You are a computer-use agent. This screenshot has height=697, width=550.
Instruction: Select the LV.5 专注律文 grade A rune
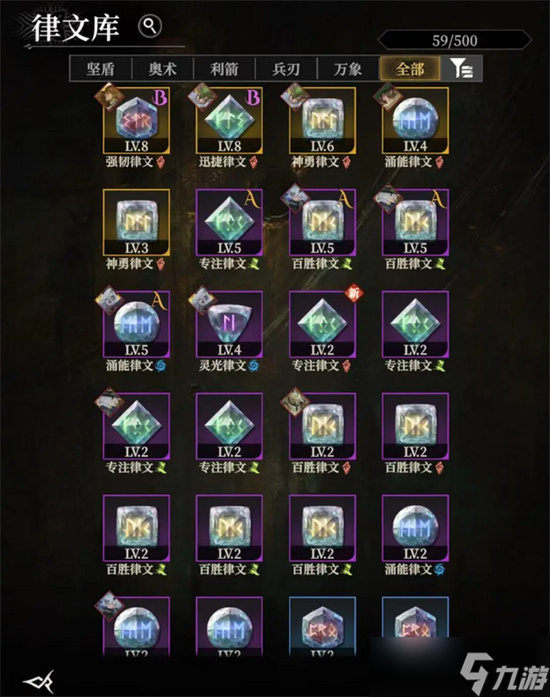(x=229, y=222)
